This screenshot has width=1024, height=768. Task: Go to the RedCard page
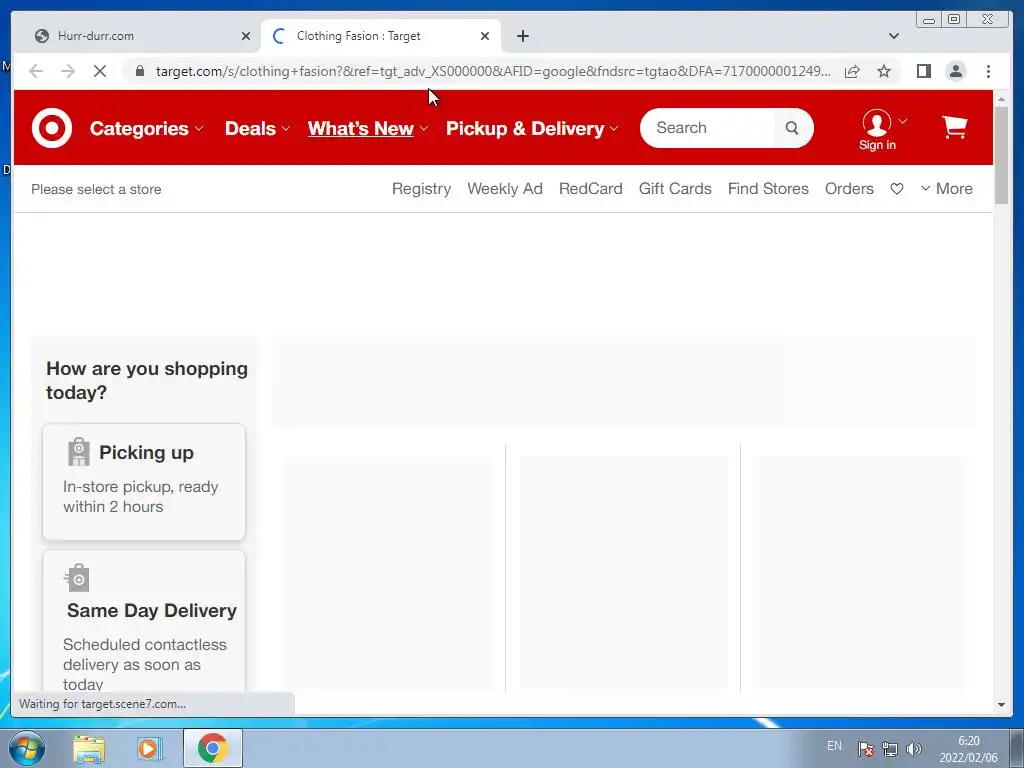tap(590, 189)
